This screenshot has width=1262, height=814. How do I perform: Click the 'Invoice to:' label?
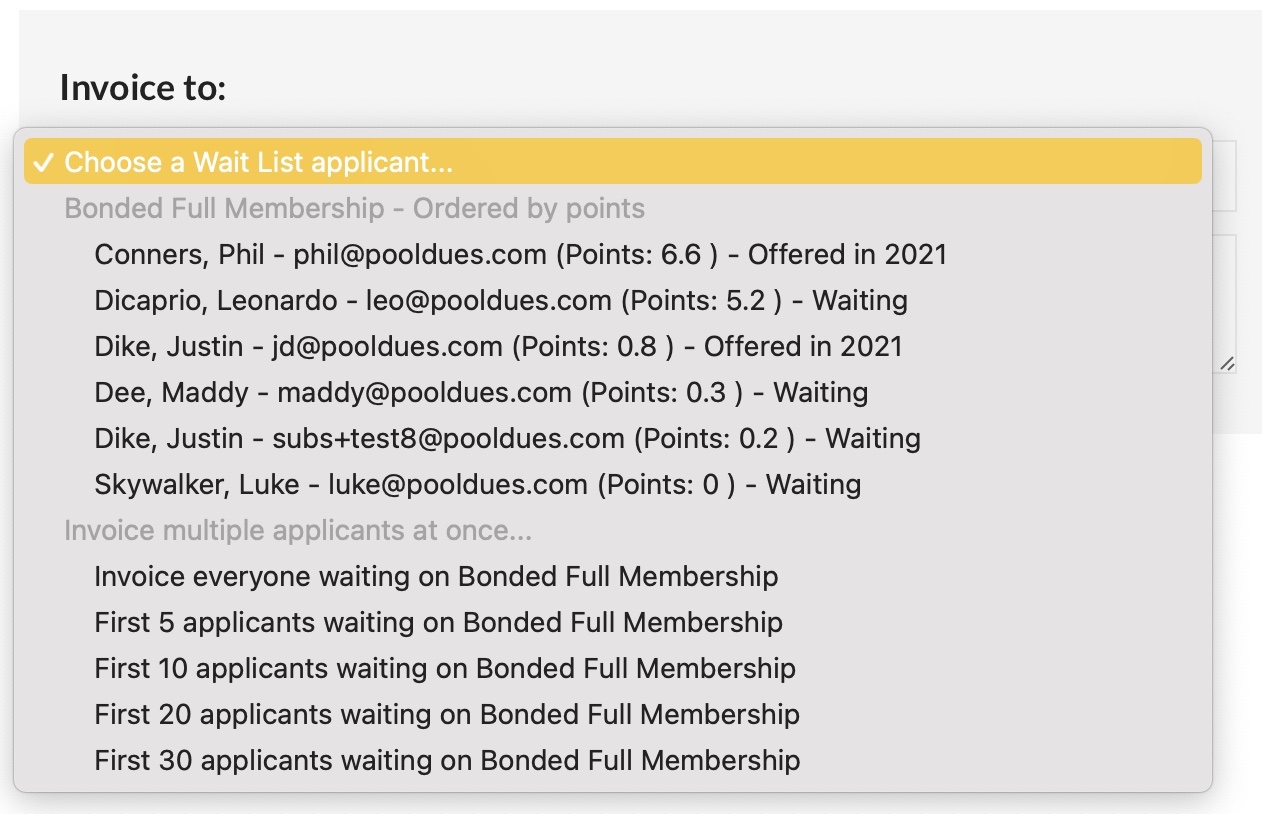(x=143, y=88)
